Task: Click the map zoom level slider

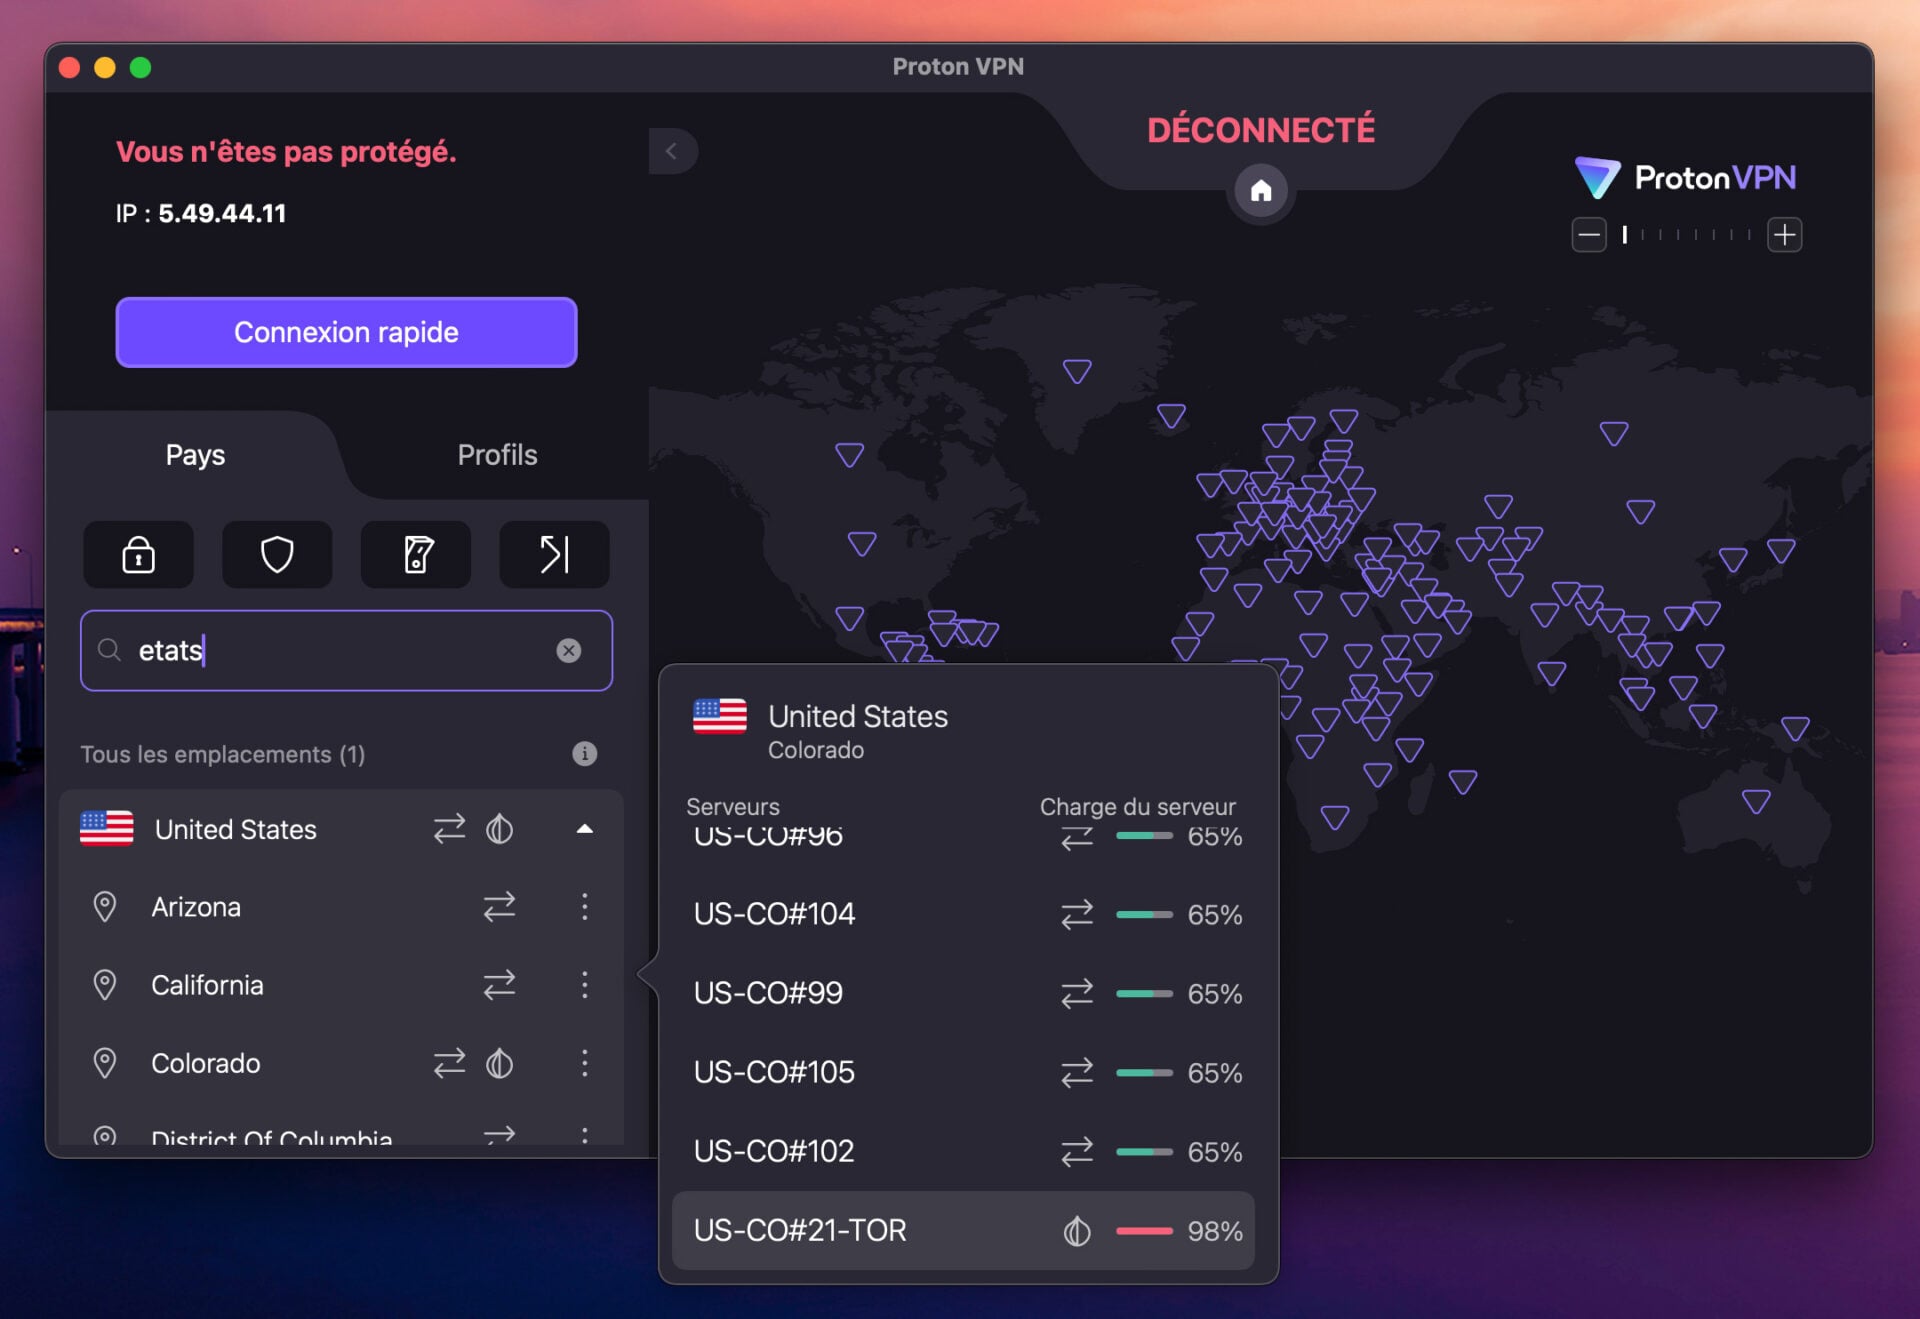Action: pyautogui.click(x=1687, y=235)
